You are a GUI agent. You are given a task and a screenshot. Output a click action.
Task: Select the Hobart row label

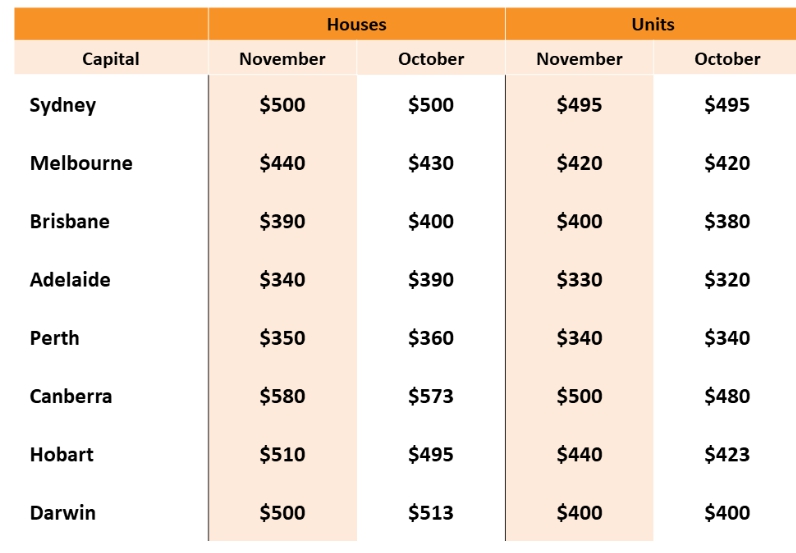coord(61,454)
